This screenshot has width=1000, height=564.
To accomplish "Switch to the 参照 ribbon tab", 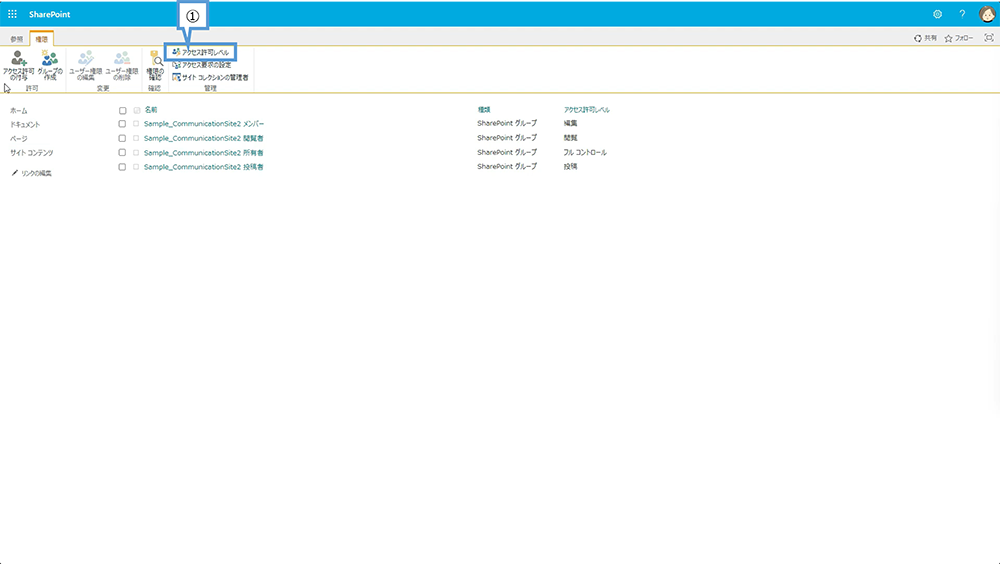I will click(17, 39).
